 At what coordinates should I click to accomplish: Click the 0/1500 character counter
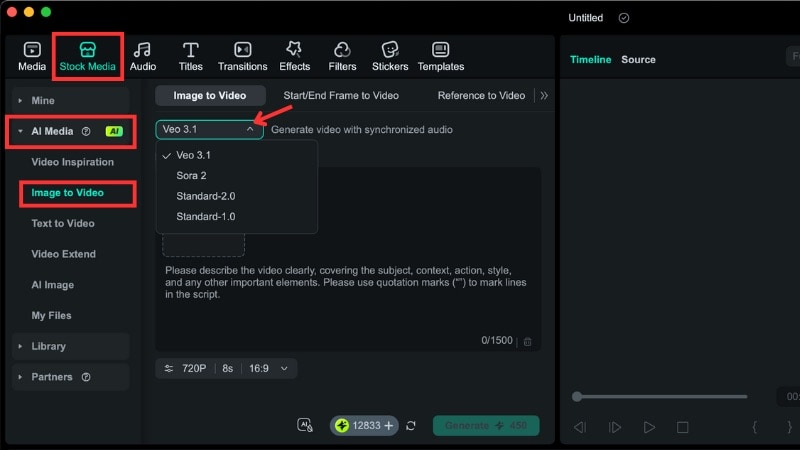(496, 340)
